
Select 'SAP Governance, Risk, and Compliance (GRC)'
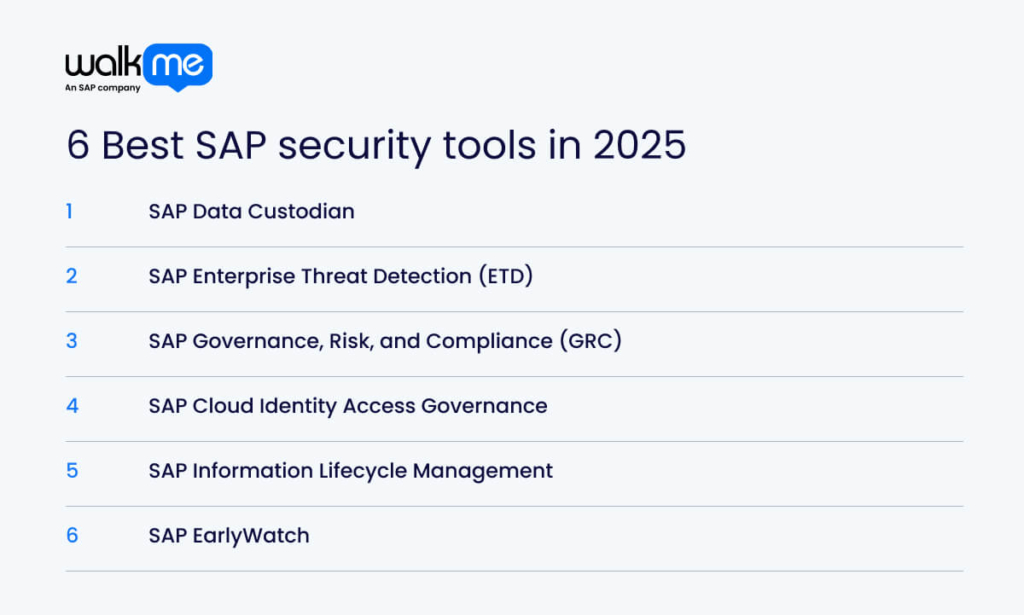pyautogui.click(x=385, y=341)
